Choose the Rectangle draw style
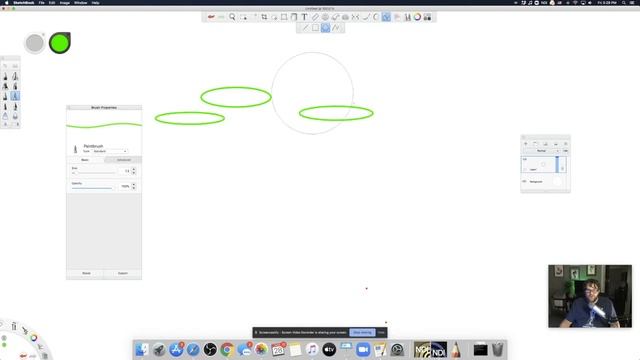The image size is (640, 360). (x=315, y=28)
